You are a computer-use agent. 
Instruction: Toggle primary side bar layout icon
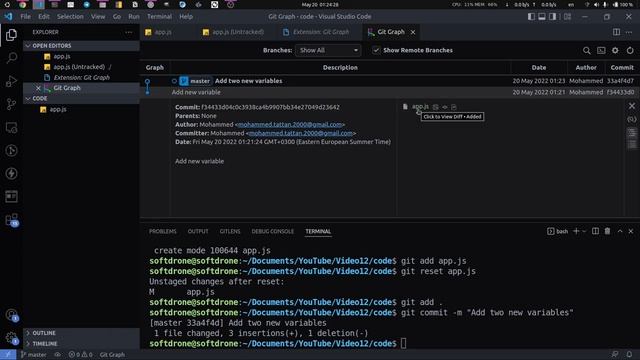point(531,17)
